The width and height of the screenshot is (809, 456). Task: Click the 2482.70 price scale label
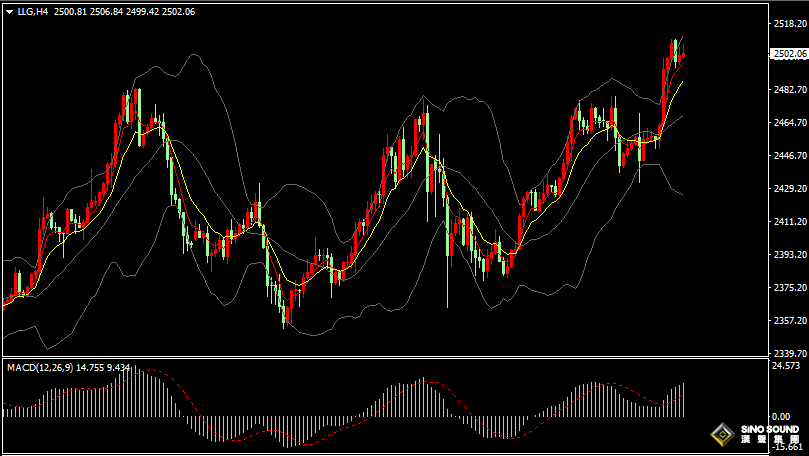tap(788, 89)
